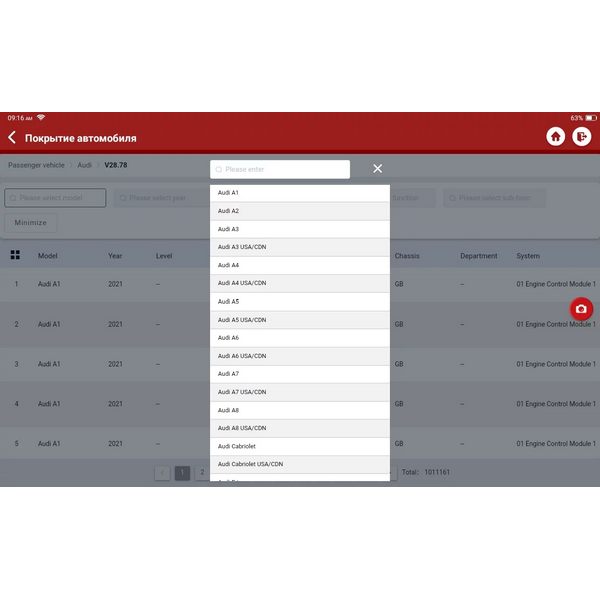Viewport: 600px width, 600px height.
Task: Click the Minimize button
Action: [x=31, y=222]
